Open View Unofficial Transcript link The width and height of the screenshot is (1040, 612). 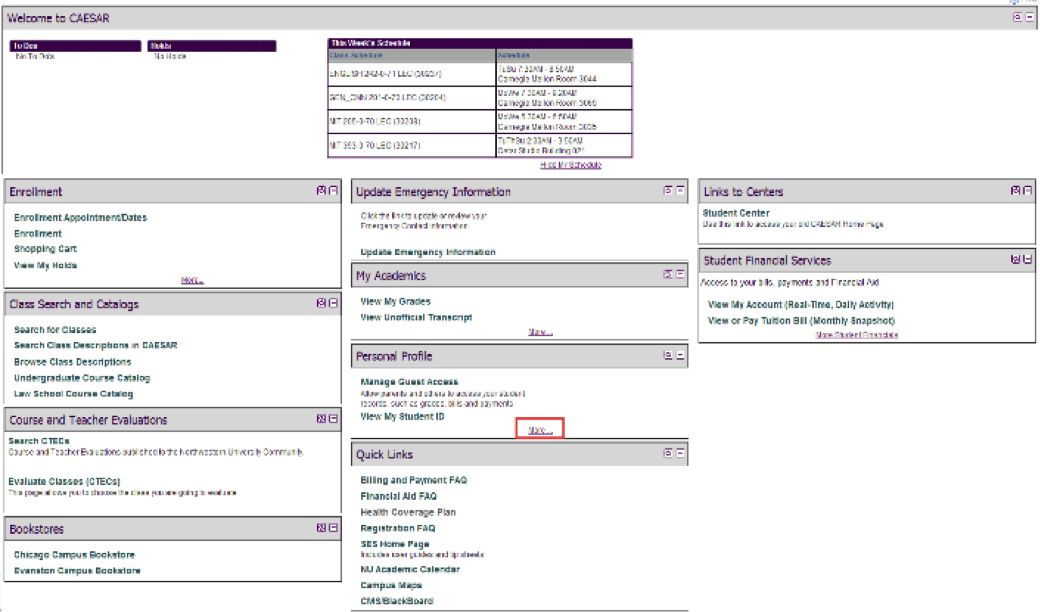click(x=416, y=318)
